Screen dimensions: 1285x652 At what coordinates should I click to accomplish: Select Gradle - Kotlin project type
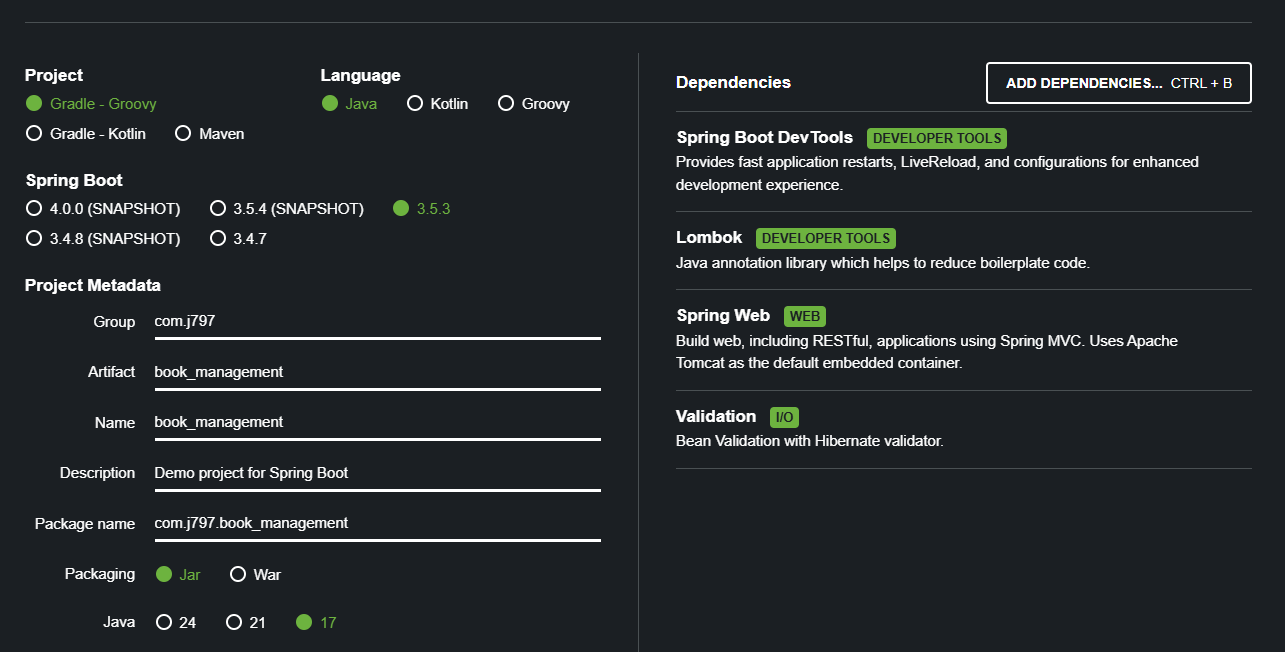pyautogui.click(x=86, y=134)
